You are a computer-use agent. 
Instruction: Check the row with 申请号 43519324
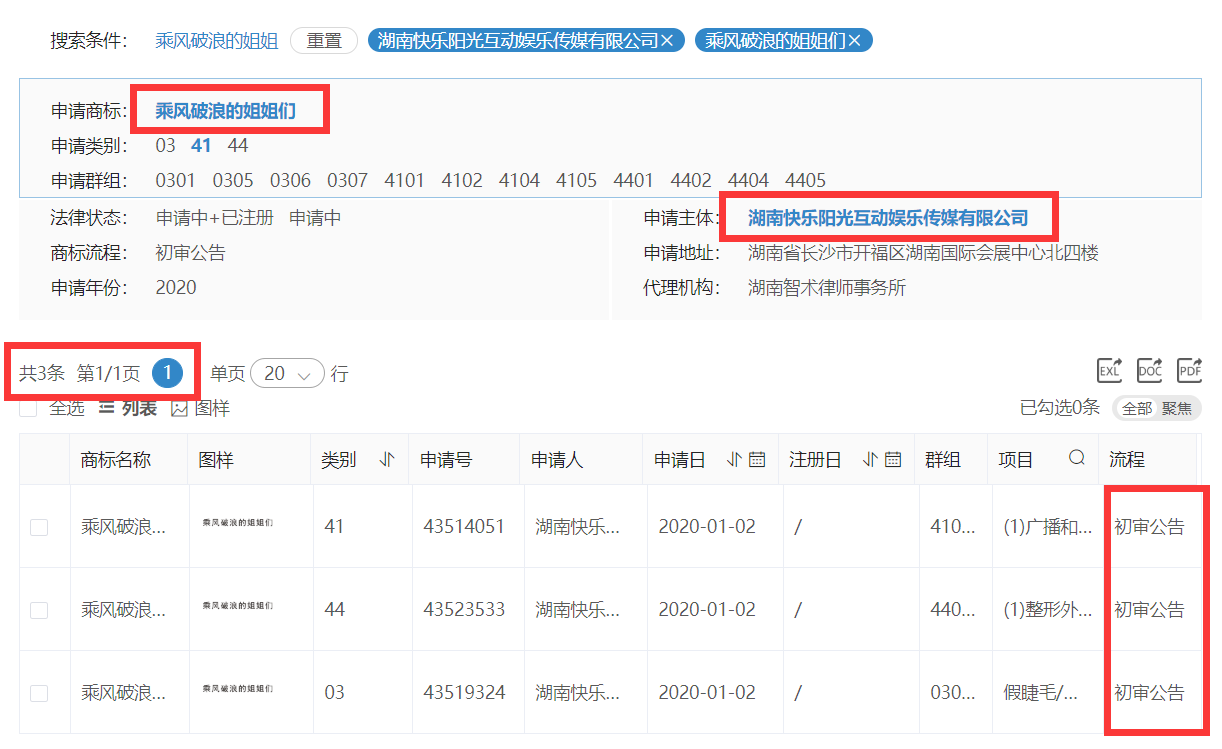point(39,693)
